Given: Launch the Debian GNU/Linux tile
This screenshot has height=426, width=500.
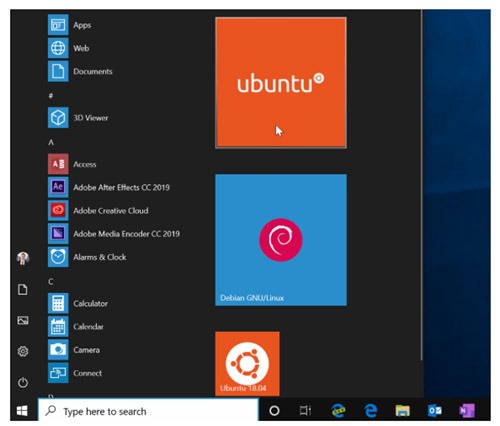Looking at the screenshot, I should (x=281, y=240).
